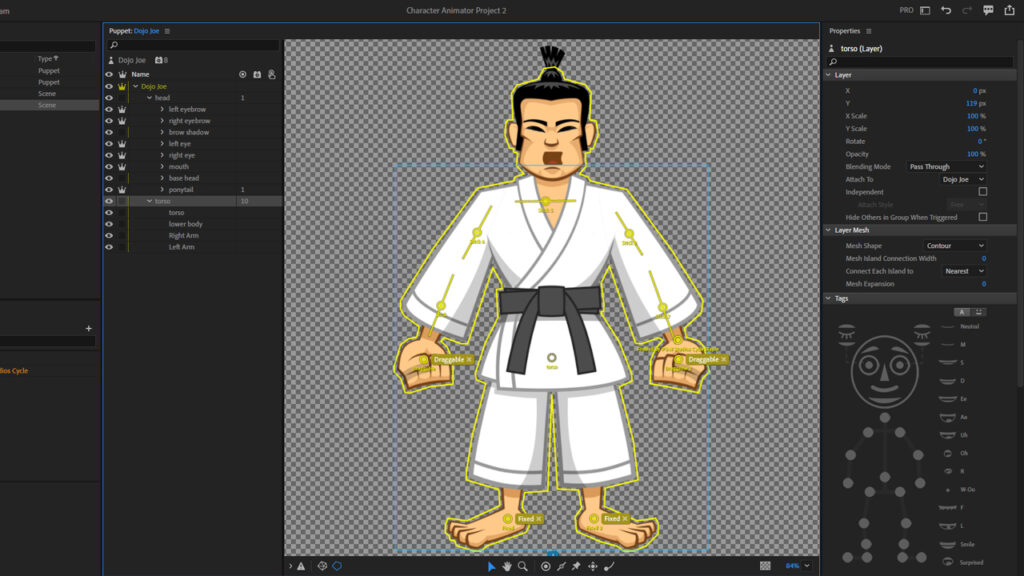Image resolution: width=1024 pixels, height=576 pixels.
Task: Expand the left eyebrow layer group
Action: coord(162,109)
